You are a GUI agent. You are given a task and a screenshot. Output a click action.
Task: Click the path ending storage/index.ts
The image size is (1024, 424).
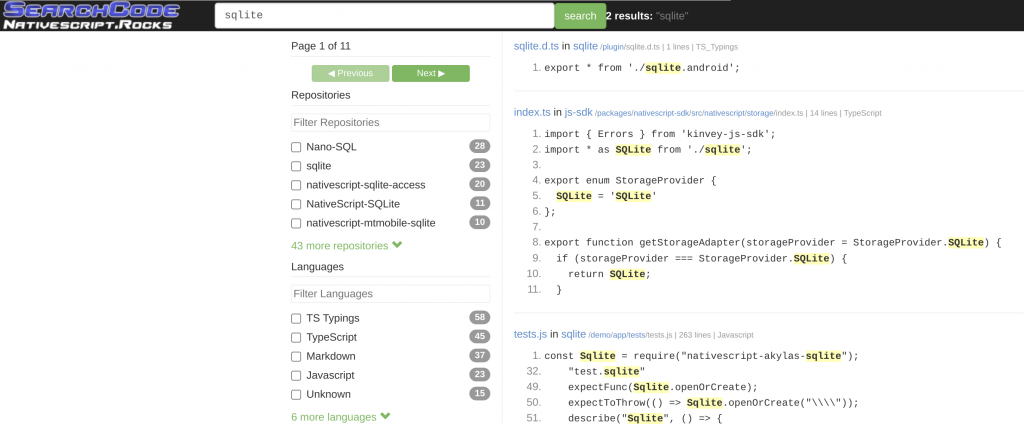[x=699, y=114]
